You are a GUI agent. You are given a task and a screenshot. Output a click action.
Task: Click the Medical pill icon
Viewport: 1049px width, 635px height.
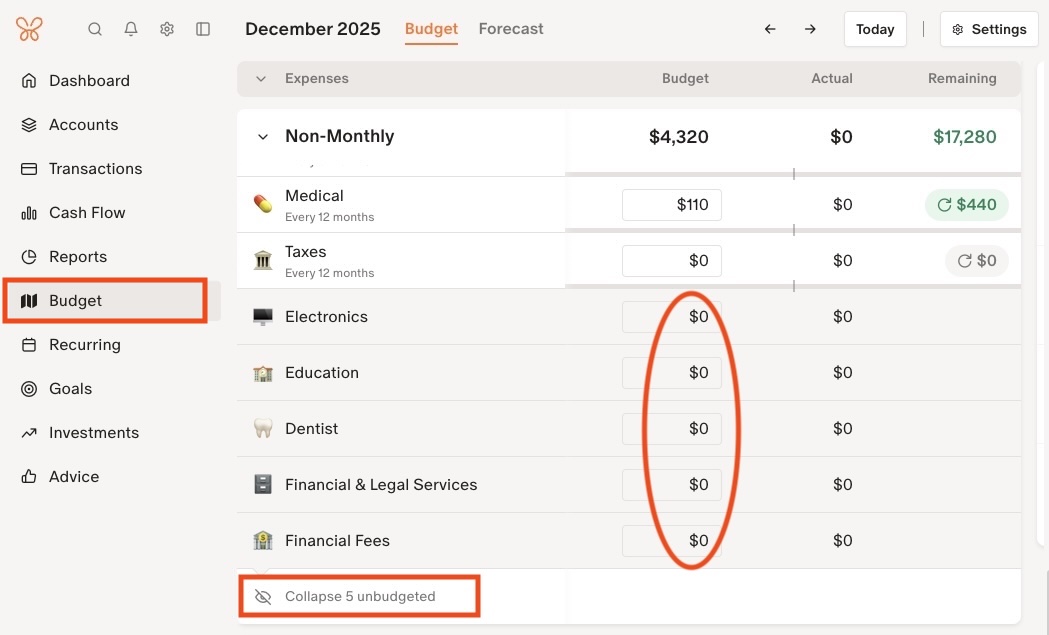coord(263,204)
